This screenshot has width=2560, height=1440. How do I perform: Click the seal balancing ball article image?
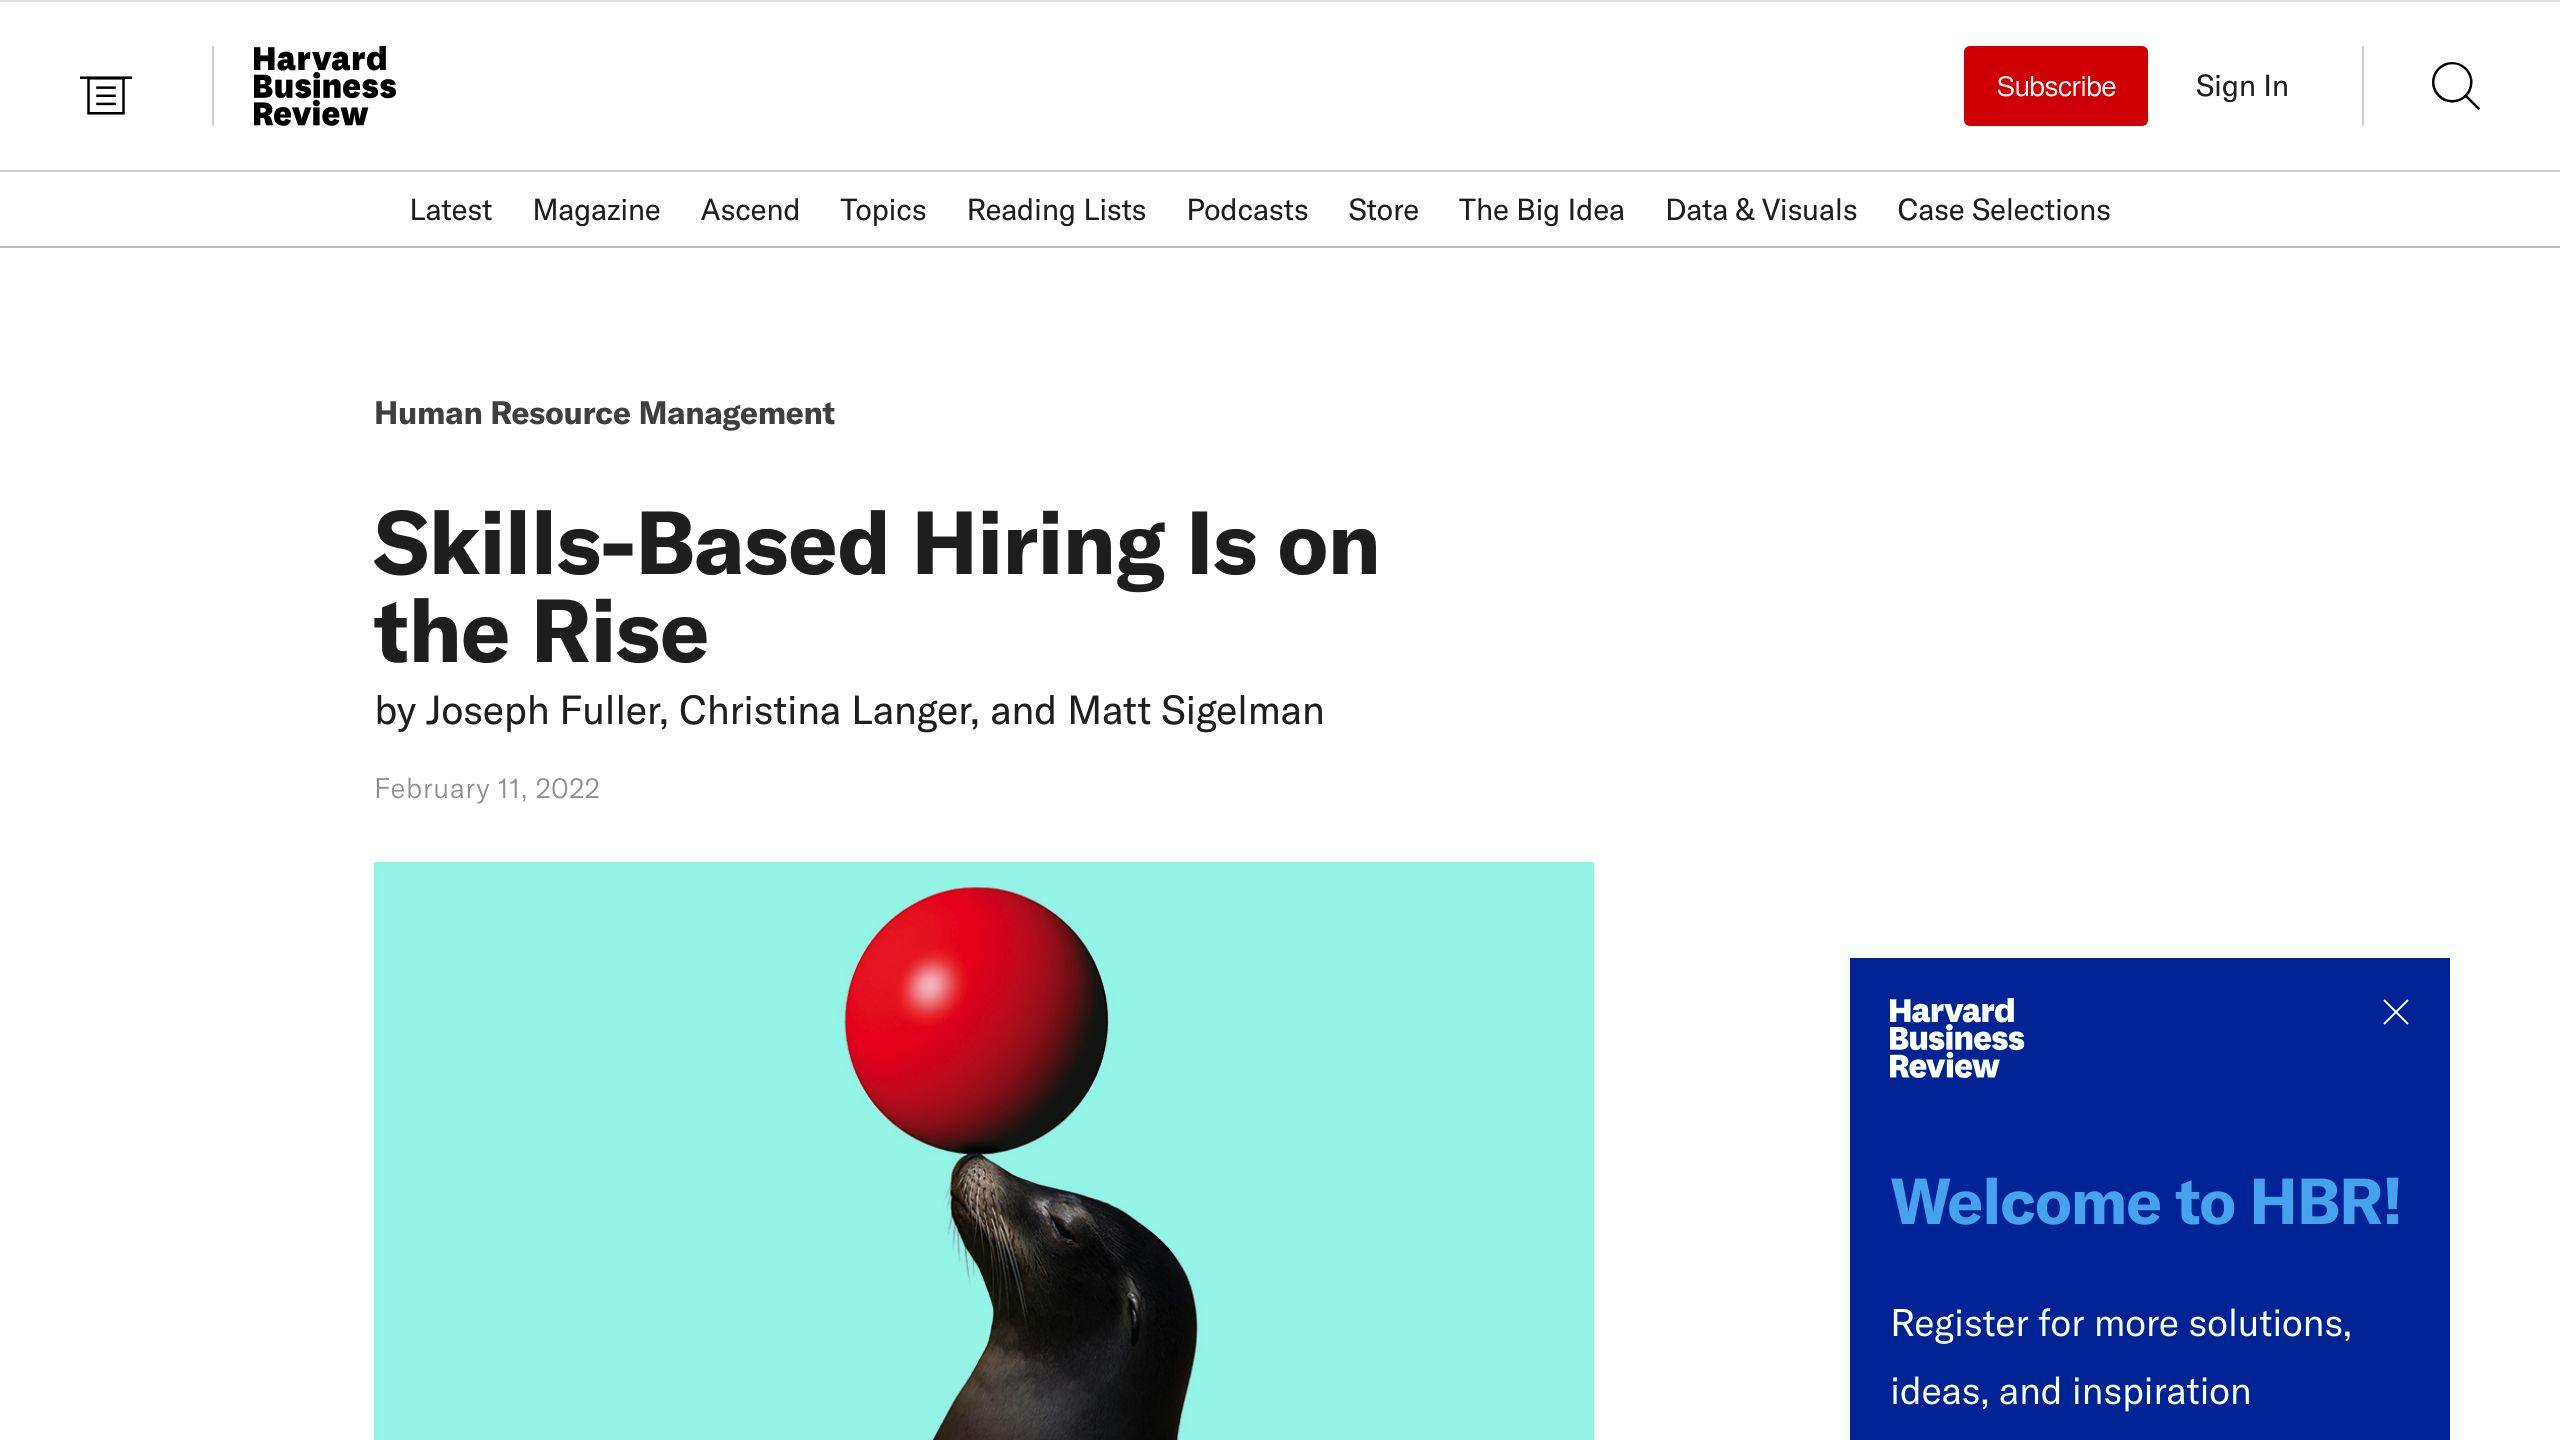pyautogui.click(x=984, y=1151)
